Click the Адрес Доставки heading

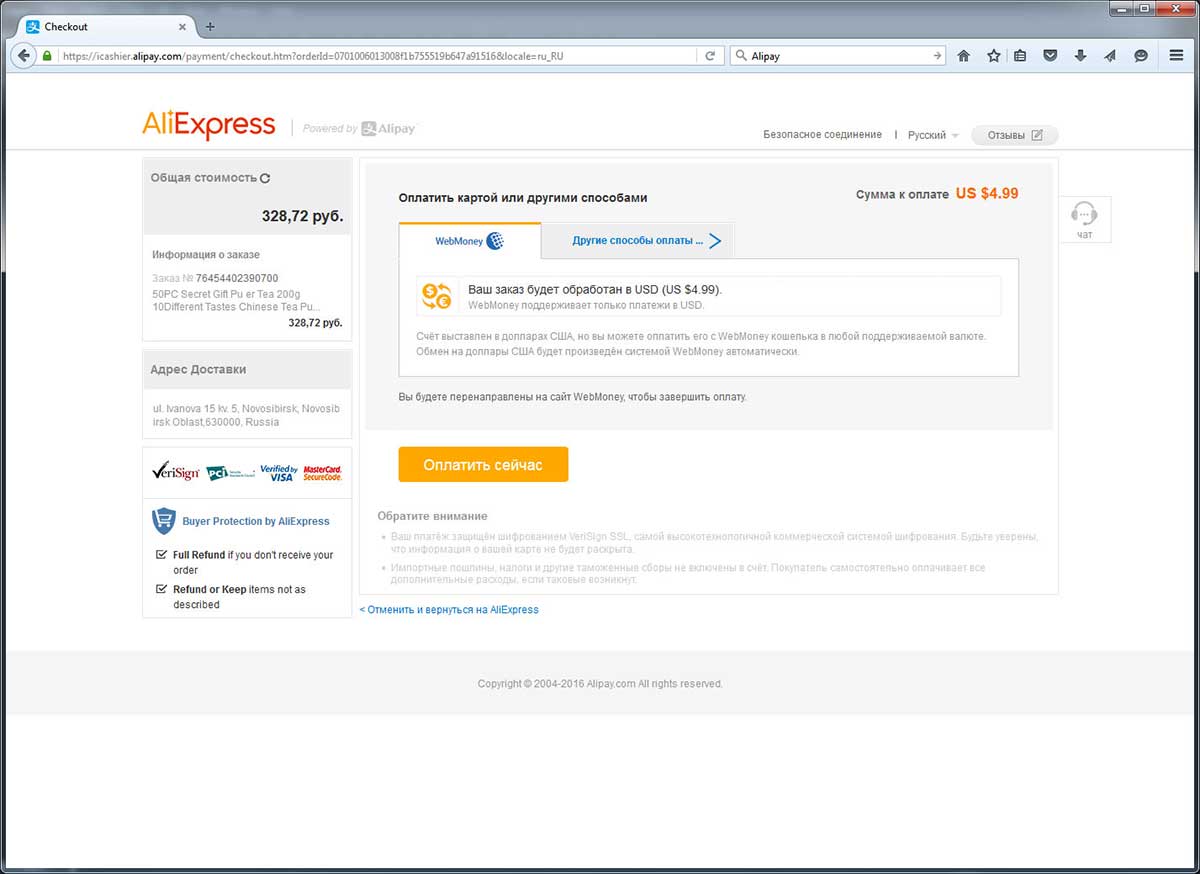(x=198, y=369)
